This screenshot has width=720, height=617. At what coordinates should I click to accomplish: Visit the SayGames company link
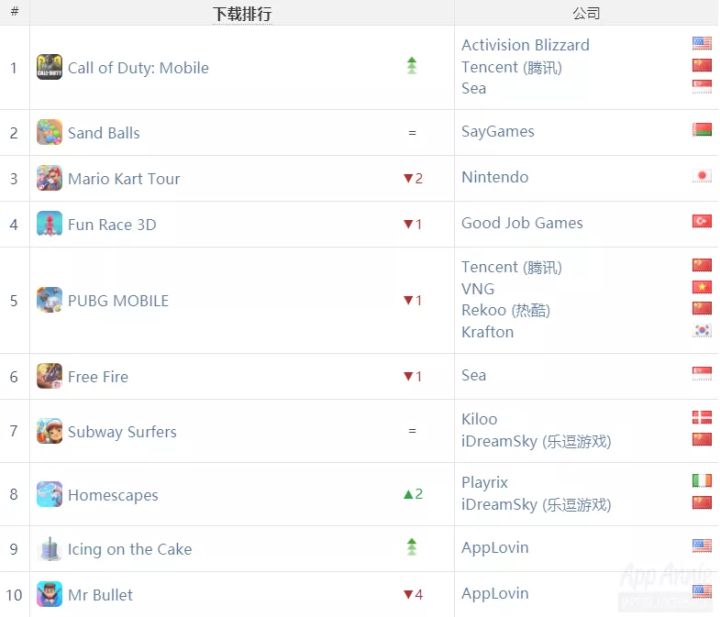click(x=498, y=132)
